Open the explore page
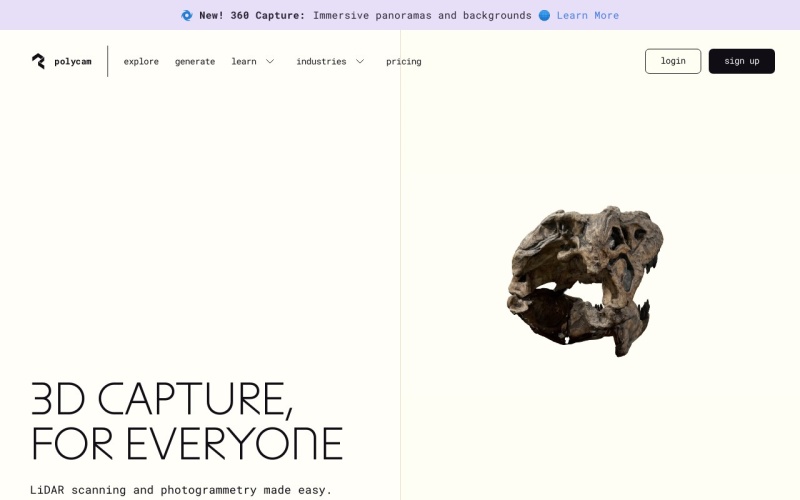This screenshot has height=500, width=800. coord(141,61)
